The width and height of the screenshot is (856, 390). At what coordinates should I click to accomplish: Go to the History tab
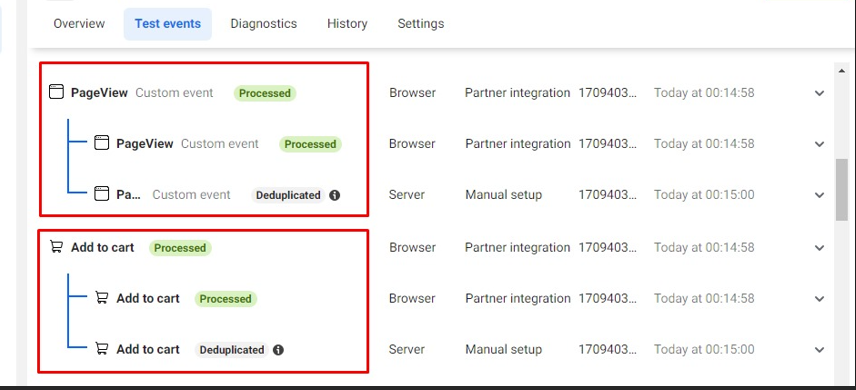(347, 23)
